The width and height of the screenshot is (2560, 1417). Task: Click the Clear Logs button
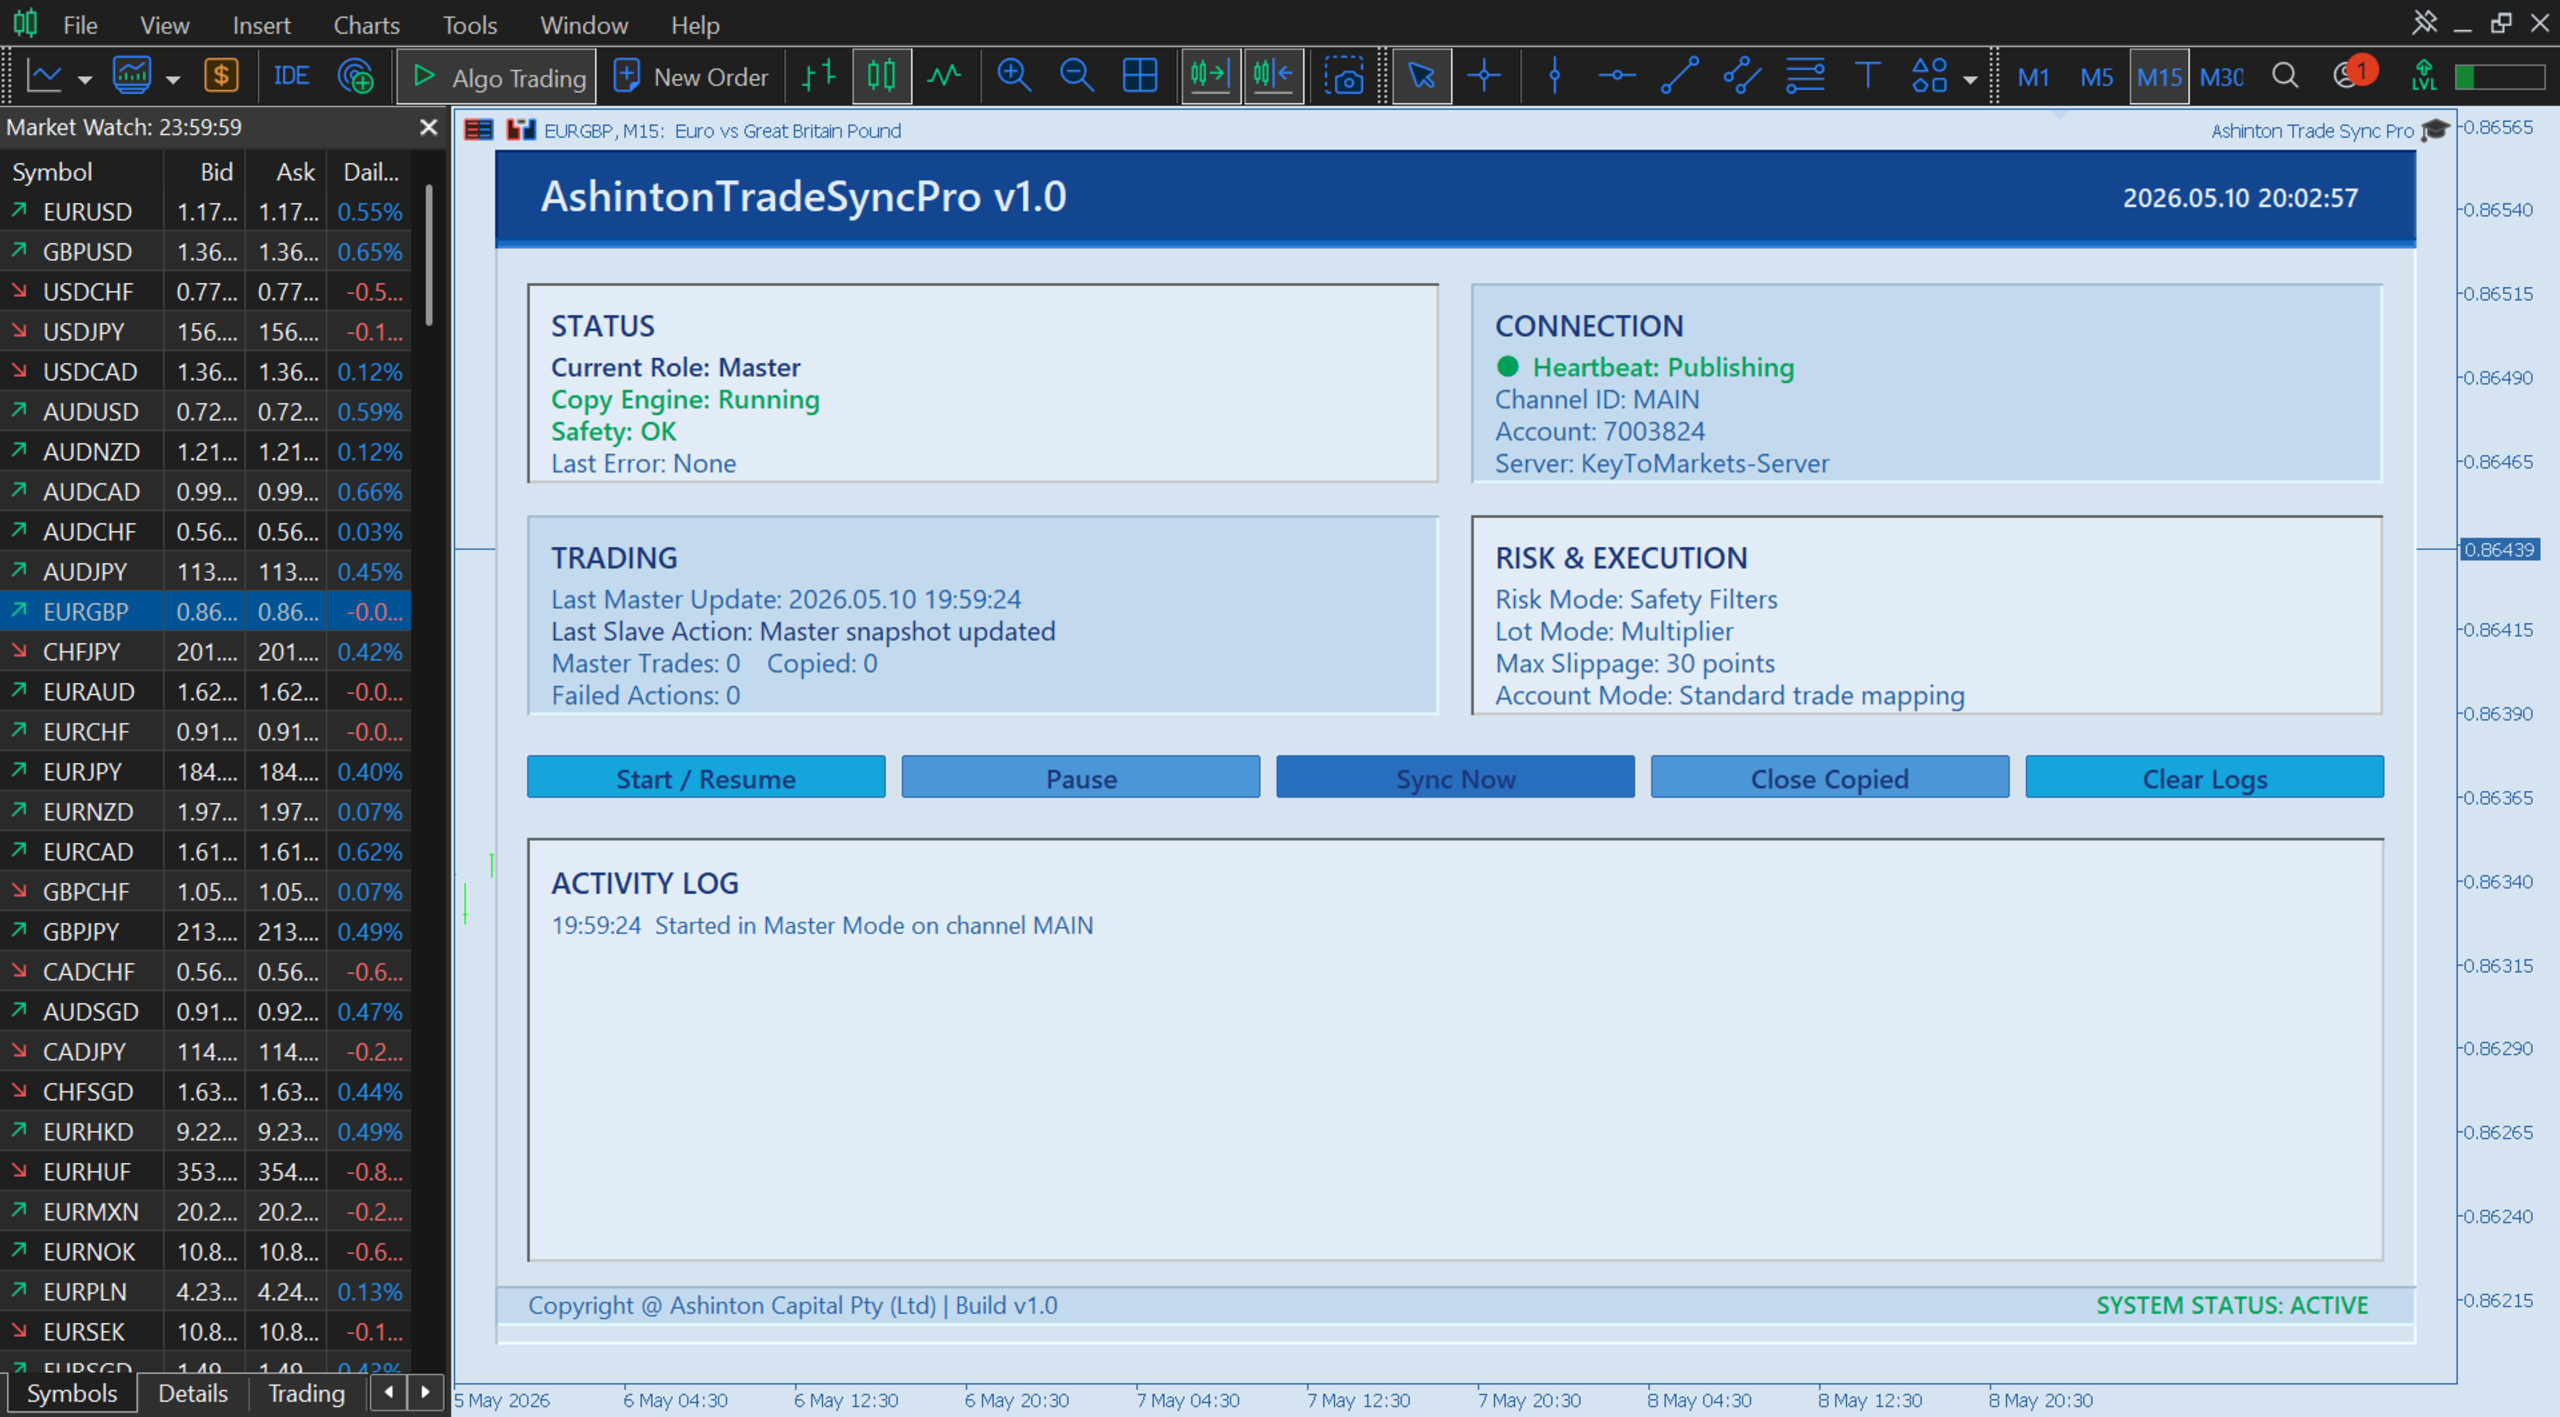point(2205,778)
